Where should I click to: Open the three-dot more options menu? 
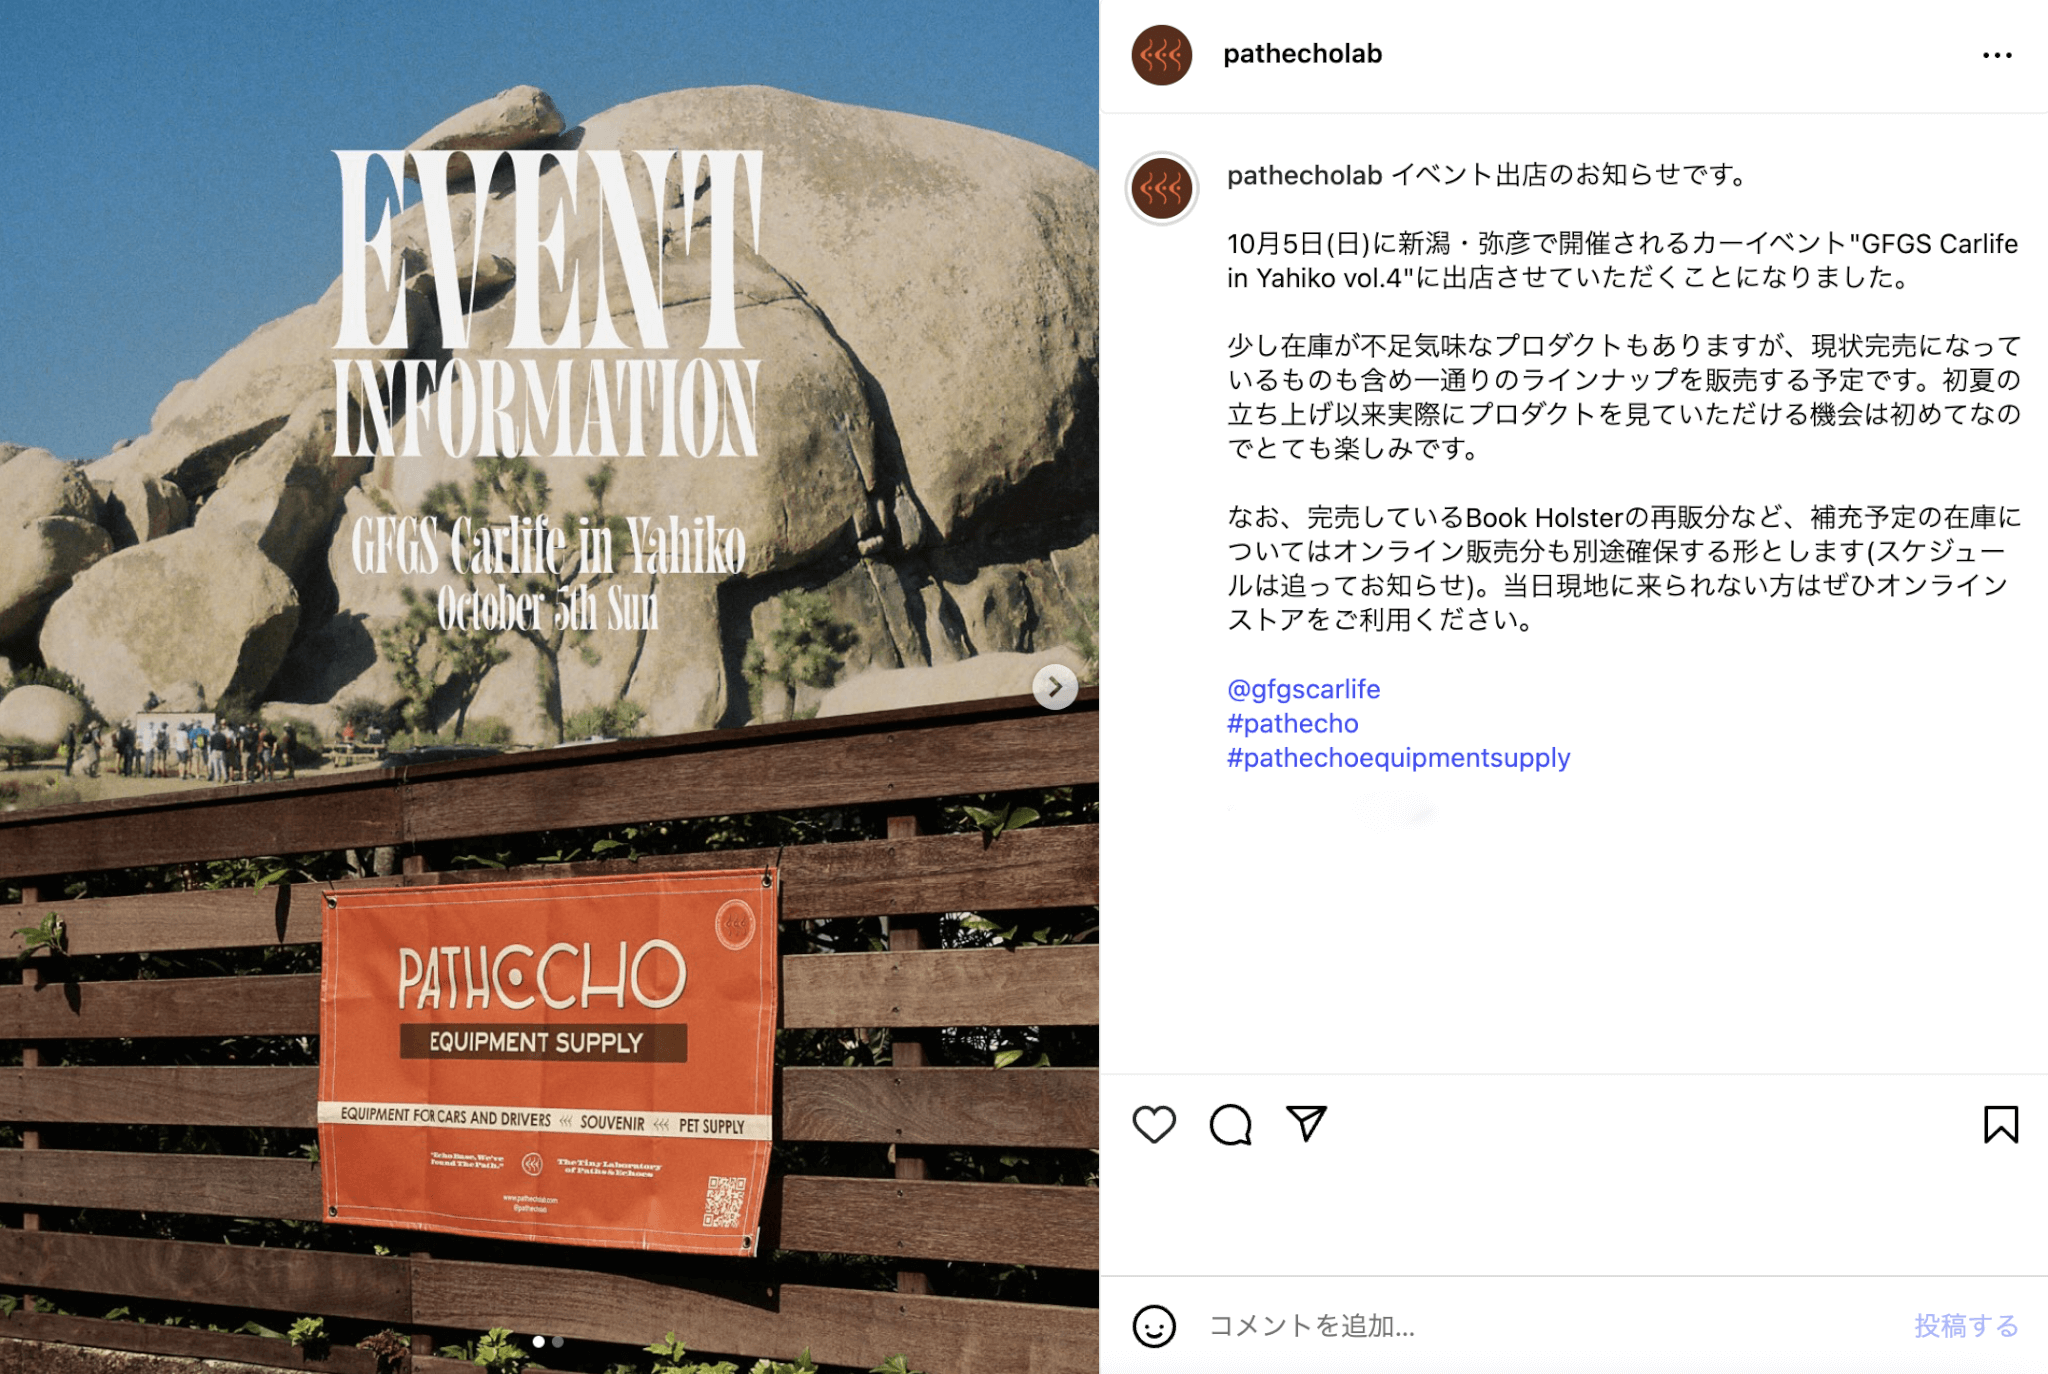(1997, 55)
